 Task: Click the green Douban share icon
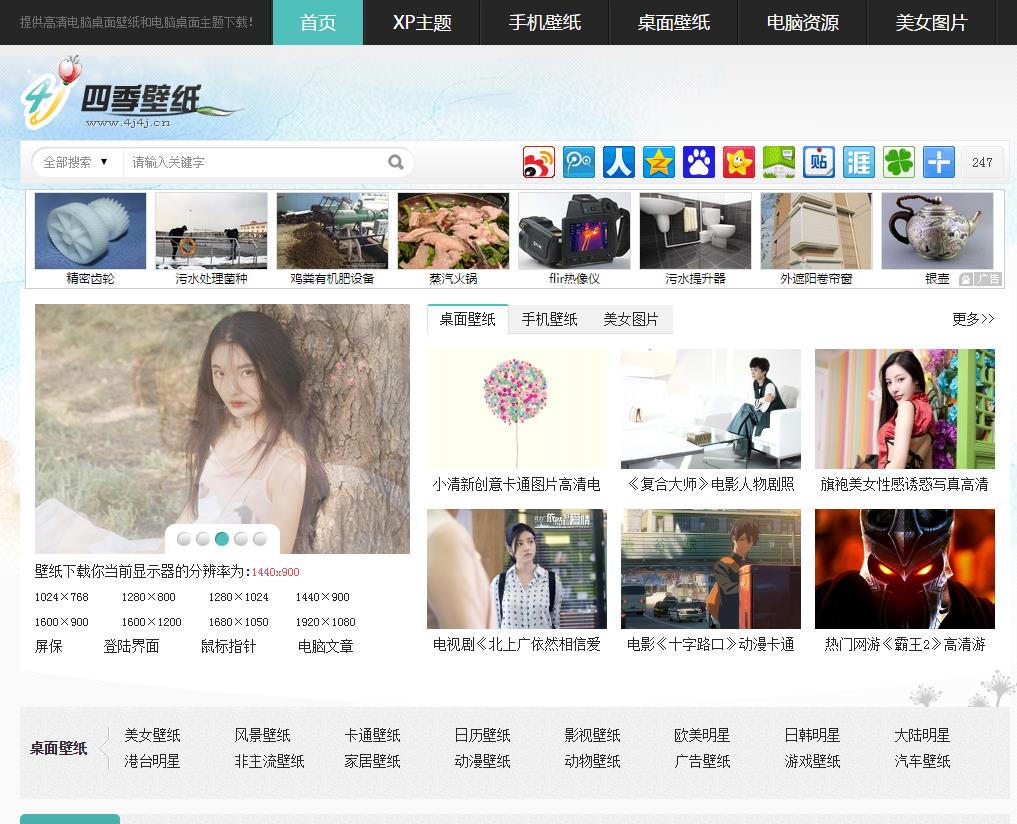point(779,162)
